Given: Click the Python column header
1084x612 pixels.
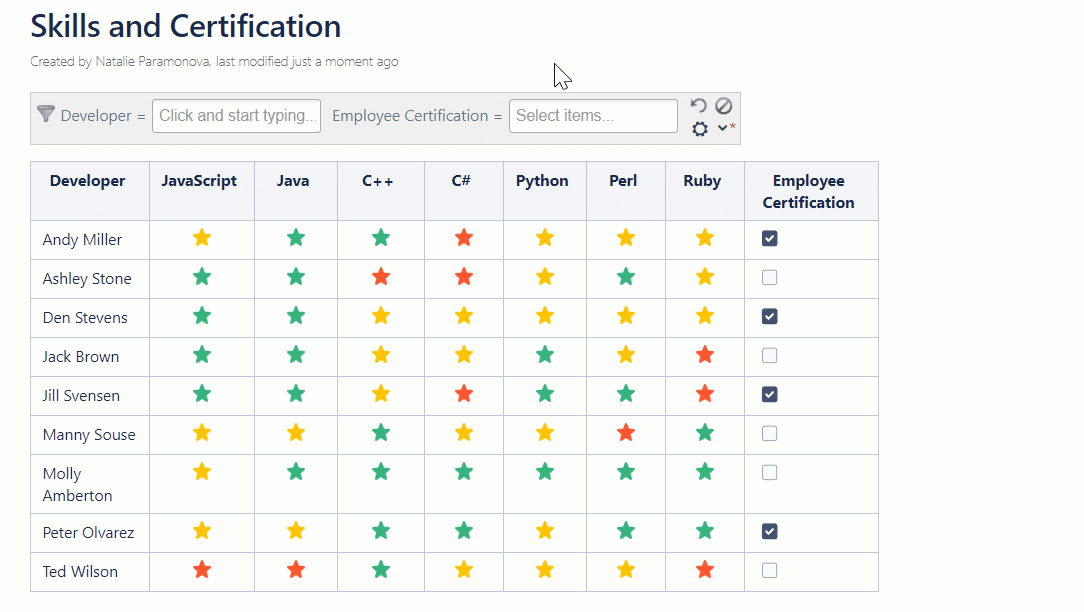Looking at the screenshot, I should [542, 181].
